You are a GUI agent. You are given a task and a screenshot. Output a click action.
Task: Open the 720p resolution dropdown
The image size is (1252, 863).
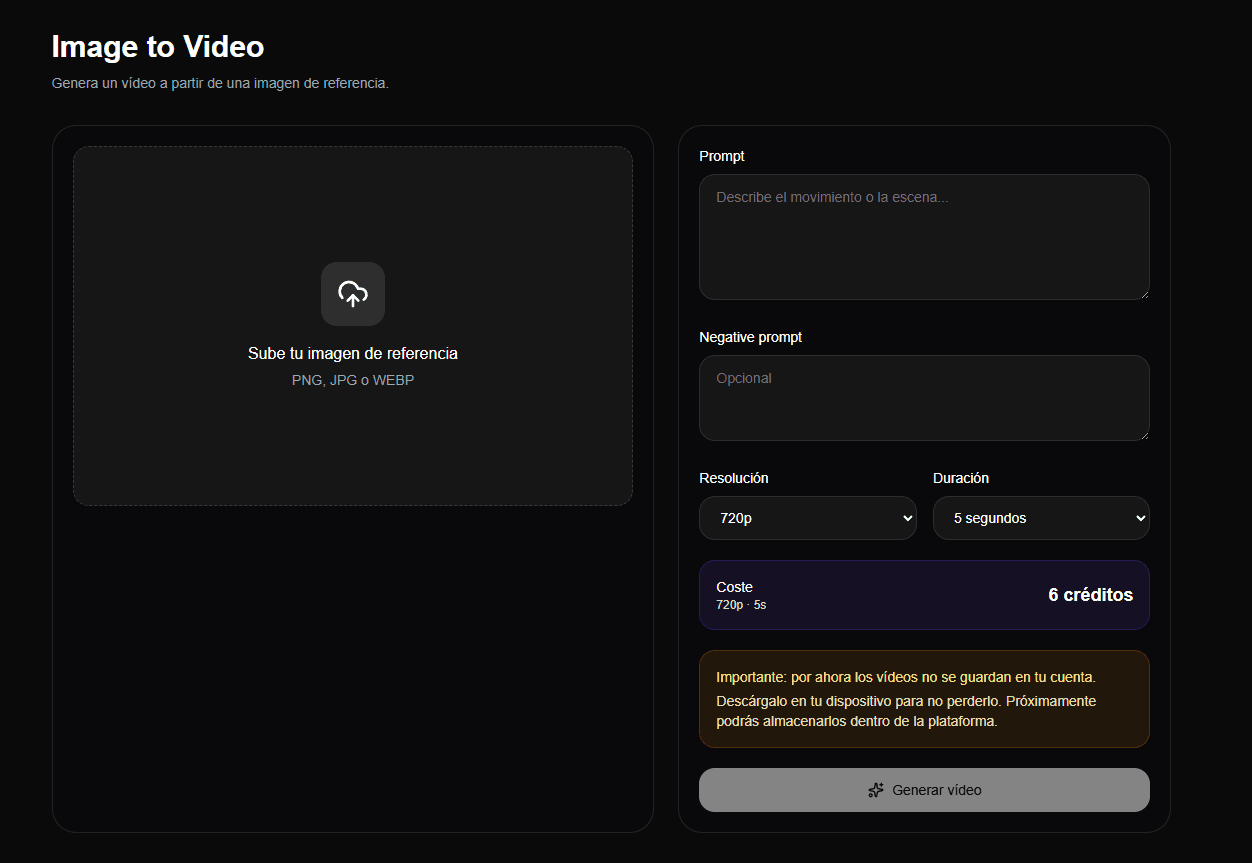coord(807,518)
